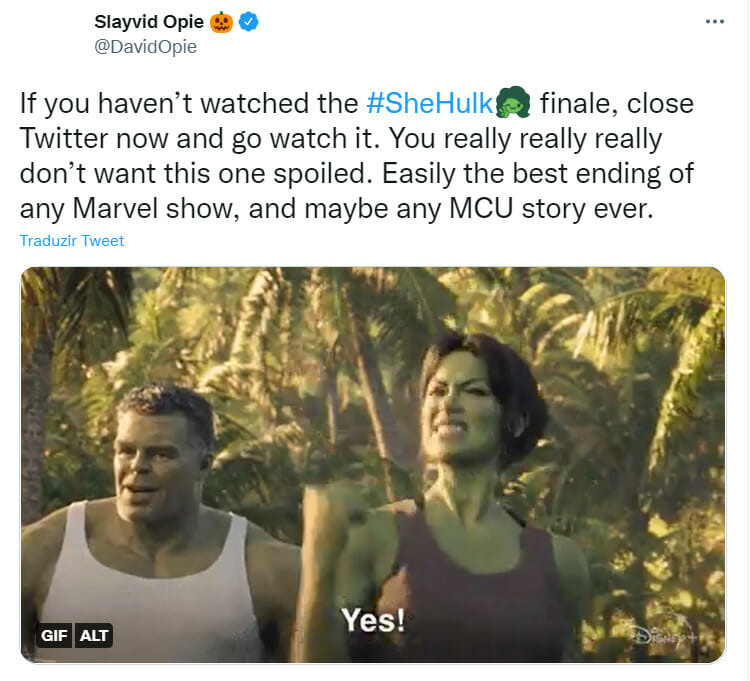This screenshot has width=750, height=681.
Task: Click the pumpkin emoji beside the name
Action: (222, 22)
